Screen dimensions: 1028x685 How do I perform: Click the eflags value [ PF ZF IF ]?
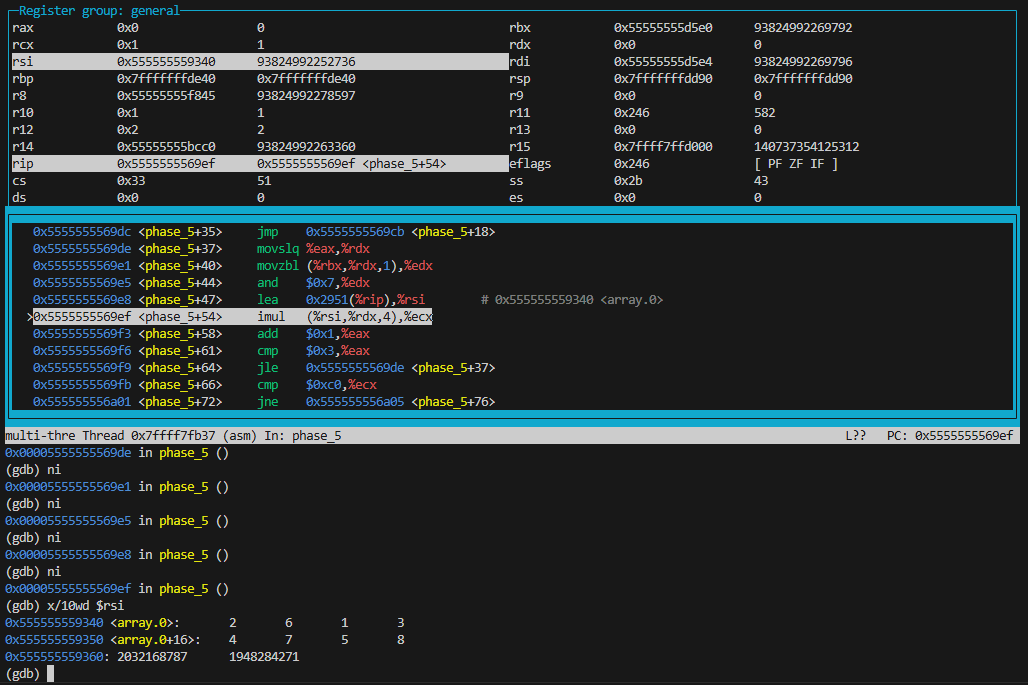click(795, 164)
